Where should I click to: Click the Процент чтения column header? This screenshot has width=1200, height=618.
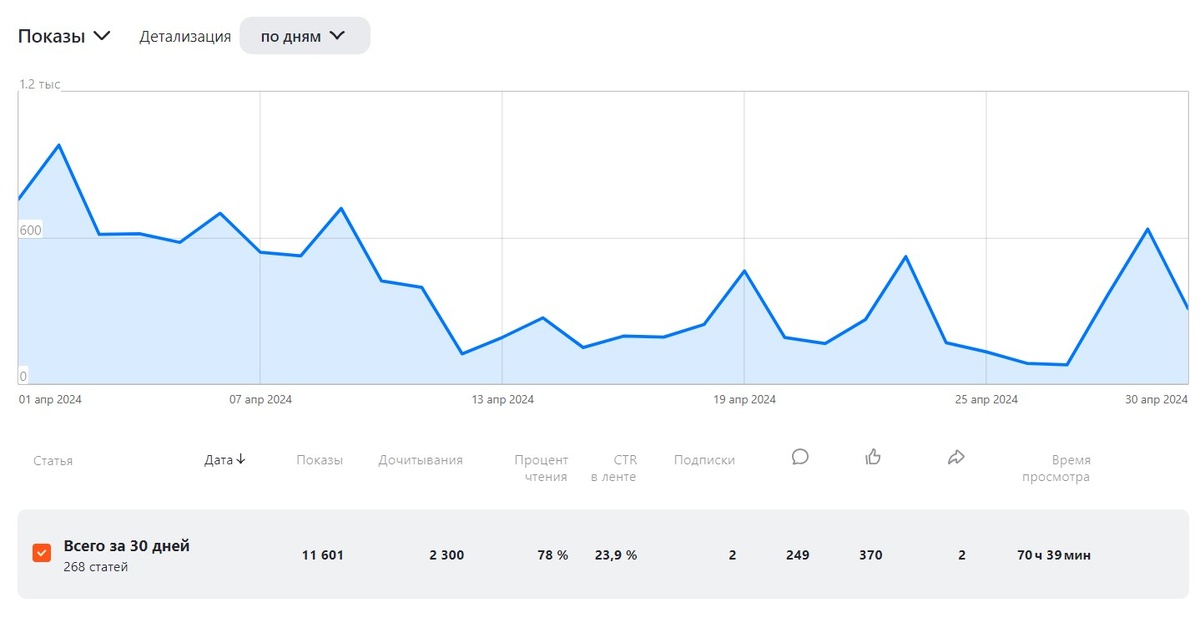pyautogui.click(x=541, y=468)
